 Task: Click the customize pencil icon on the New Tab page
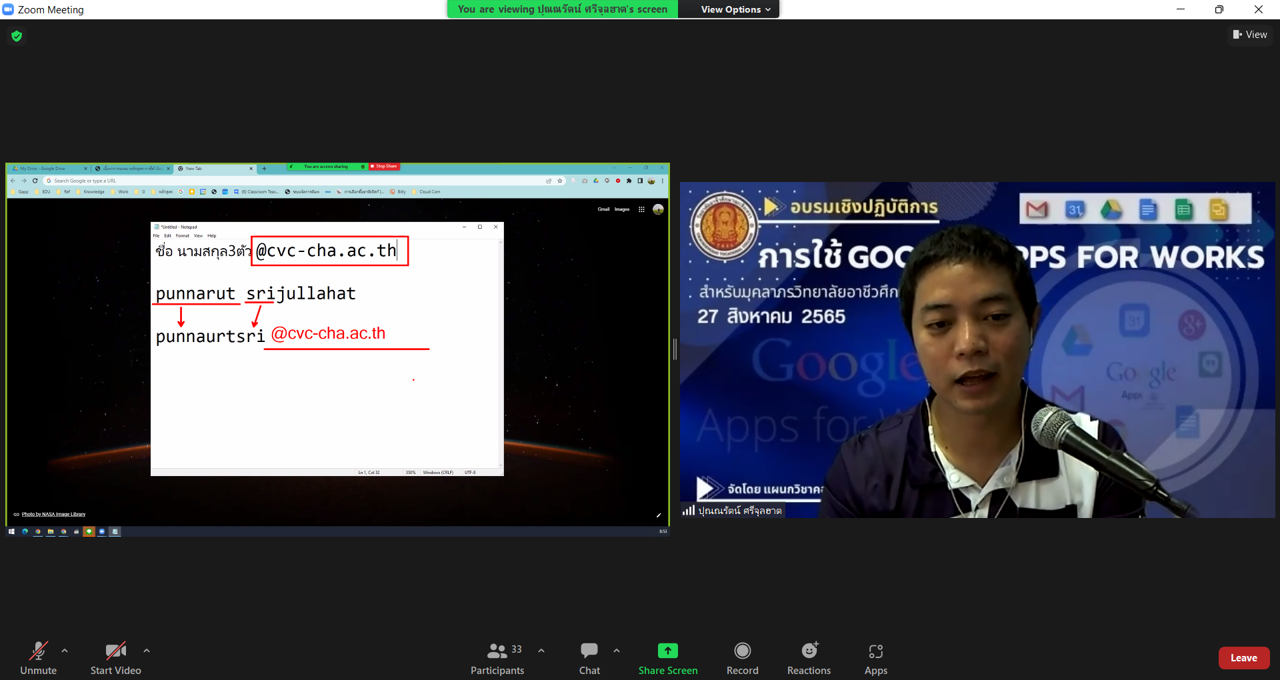[658, 515]
